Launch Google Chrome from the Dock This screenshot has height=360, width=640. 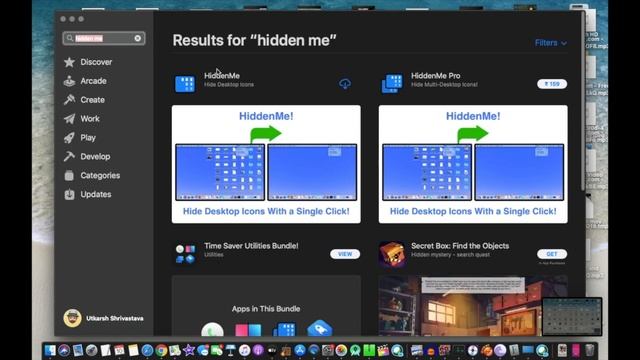tap(161, 350)
